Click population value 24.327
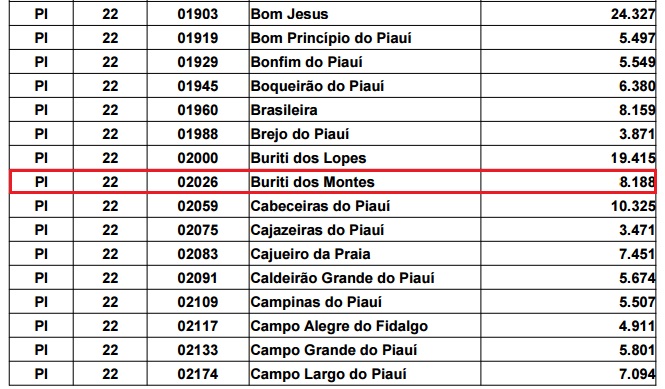 click(633, 14)
